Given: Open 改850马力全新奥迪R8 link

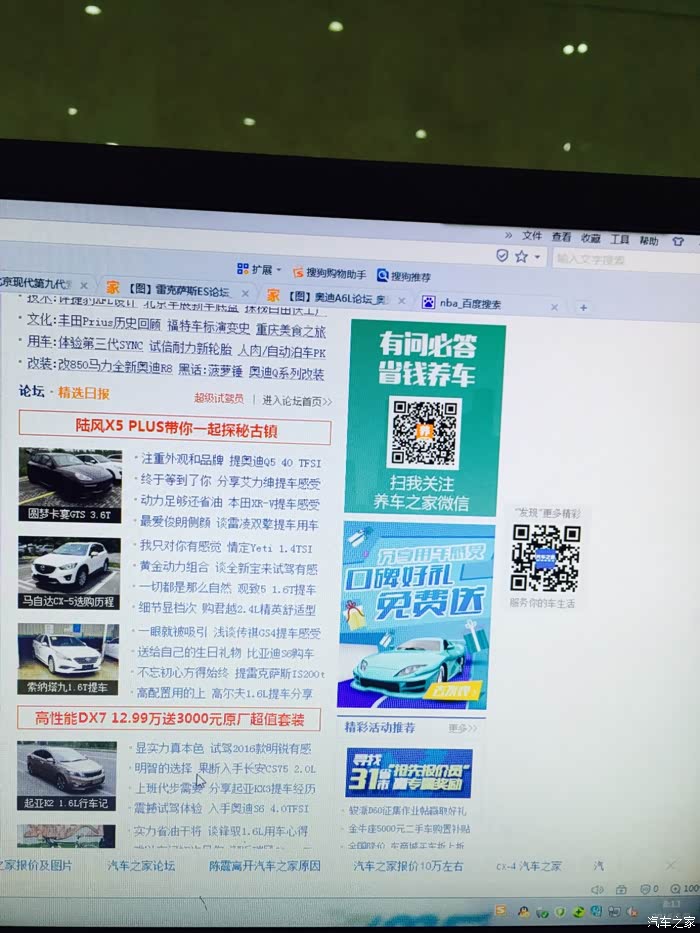Looking at the screenshot, I should pos(115,366).
